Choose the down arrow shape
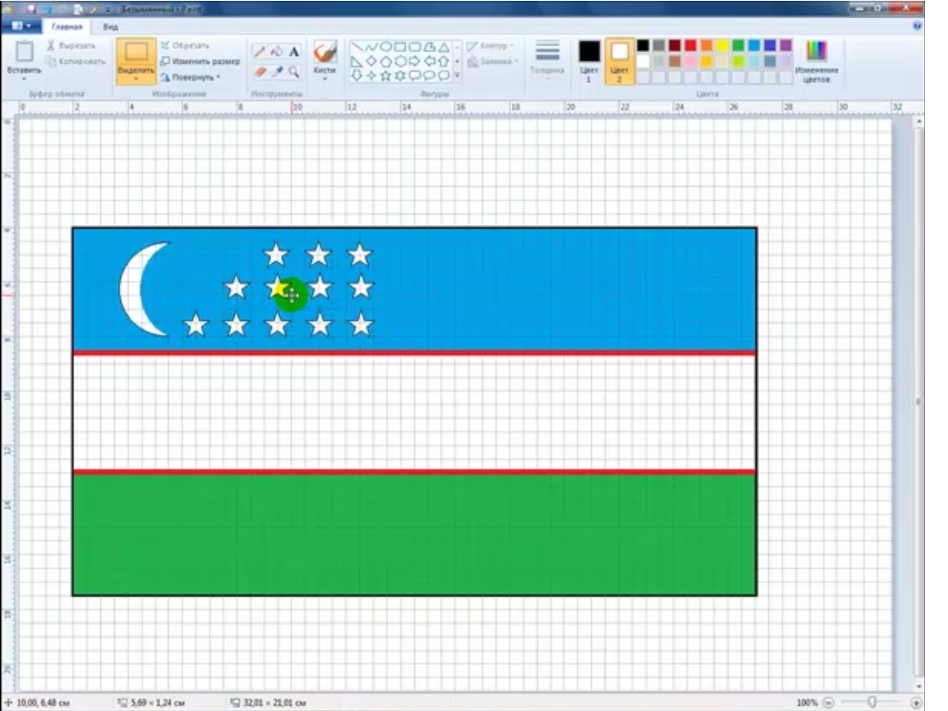948x711 pixels. coord(357,76)
